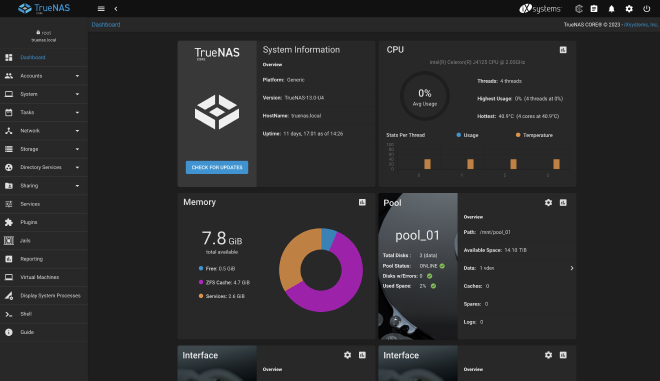The width and height of the screenshot is (660, 381).
Task: Open alerts bell icon
Action: click(612, 8)
